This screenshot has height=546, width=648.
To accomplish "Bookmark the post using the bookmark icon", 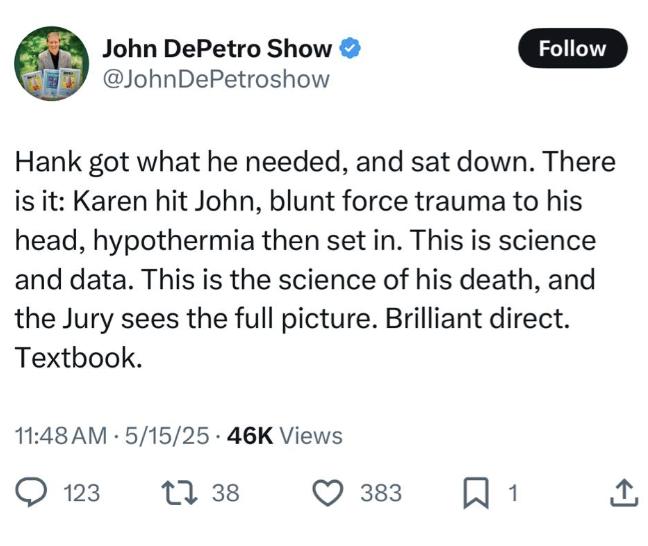I will (474, 492).
